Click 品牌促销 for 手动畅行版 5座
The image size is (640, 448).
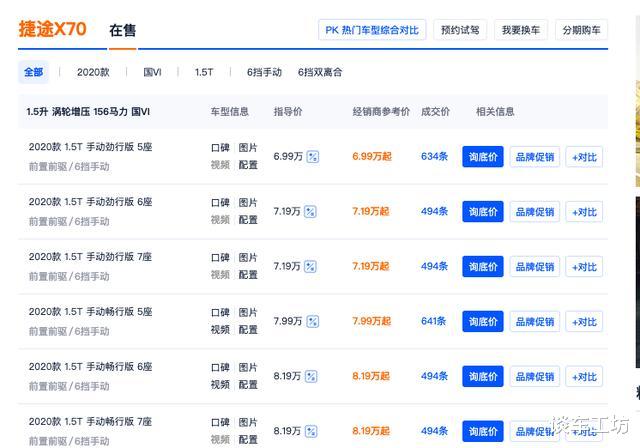coord(535,322)
